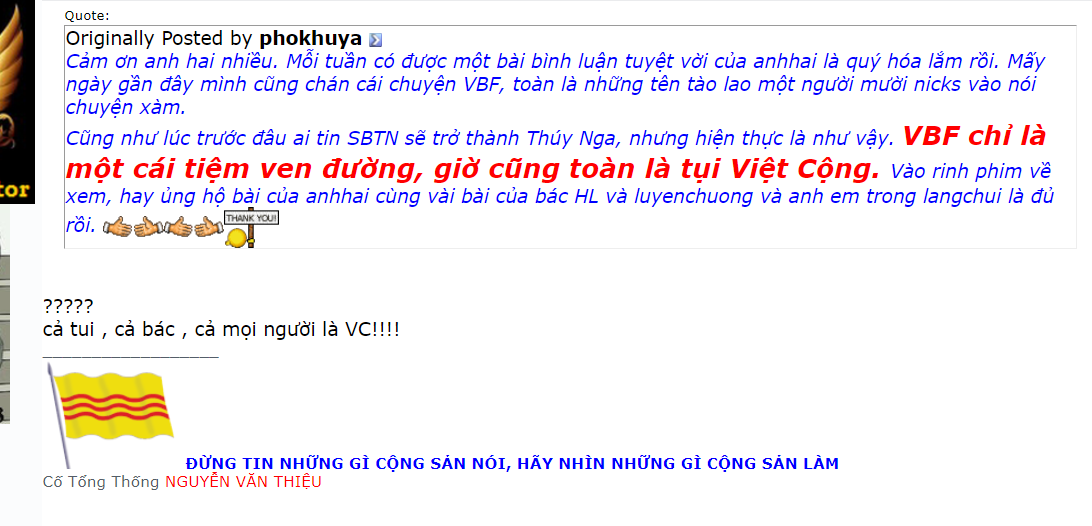Click the gray image below the avatar
The height and width of the screenshot is (526, 1092).
(x=5, y=315)
